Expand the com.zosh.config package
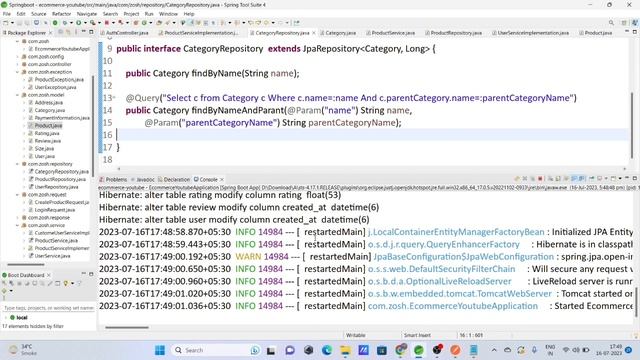Image resolution: width=640 pixels, height=360 pixels. coord(18,56)
